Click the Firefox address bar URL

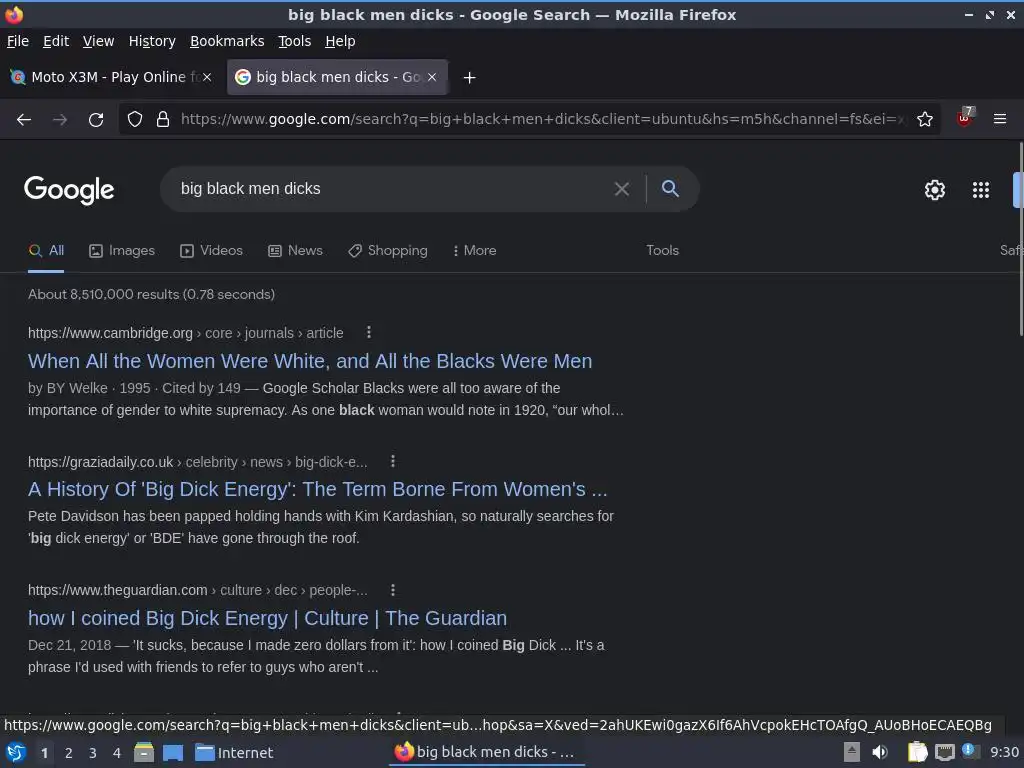[542, 120]
